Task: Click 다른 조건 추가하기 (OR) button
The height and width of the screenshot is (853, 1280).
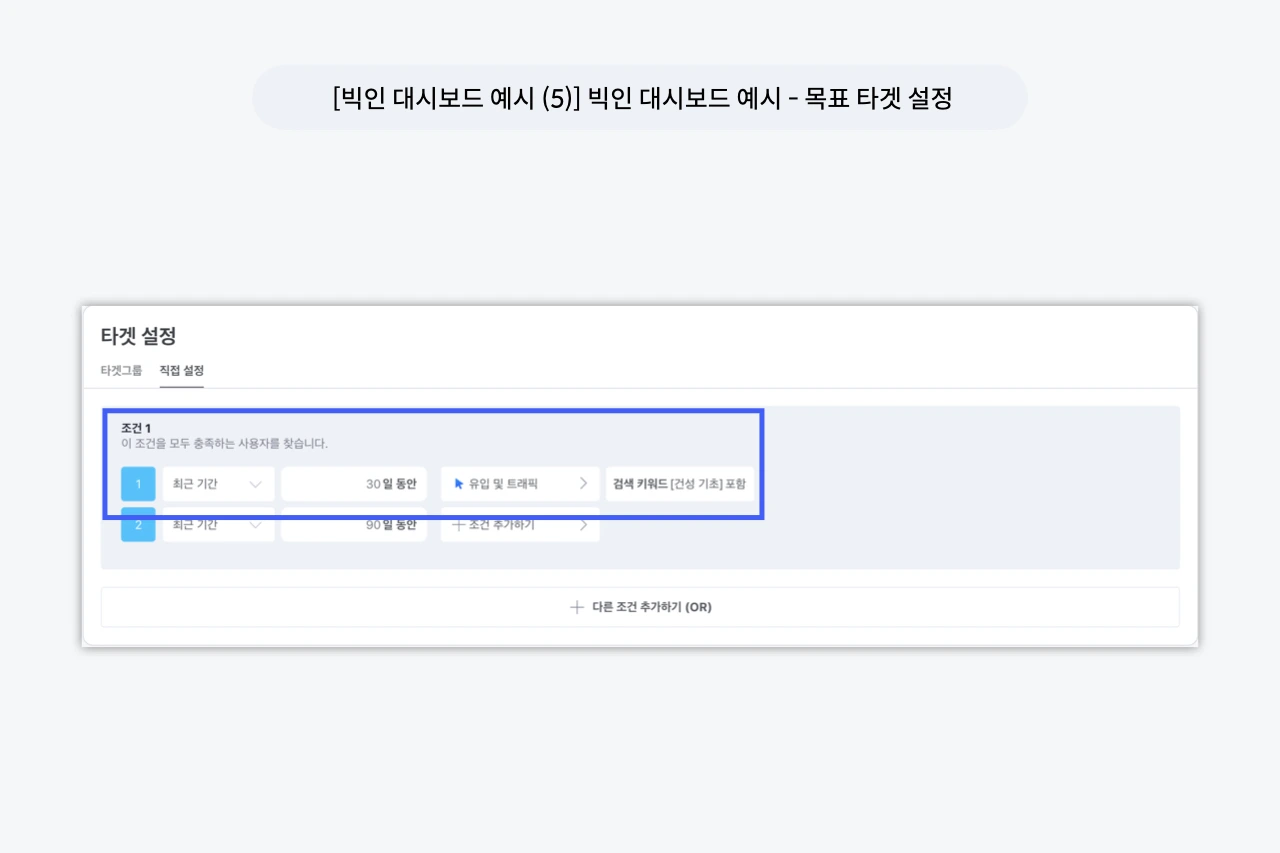Action: [x=640, y=606]
